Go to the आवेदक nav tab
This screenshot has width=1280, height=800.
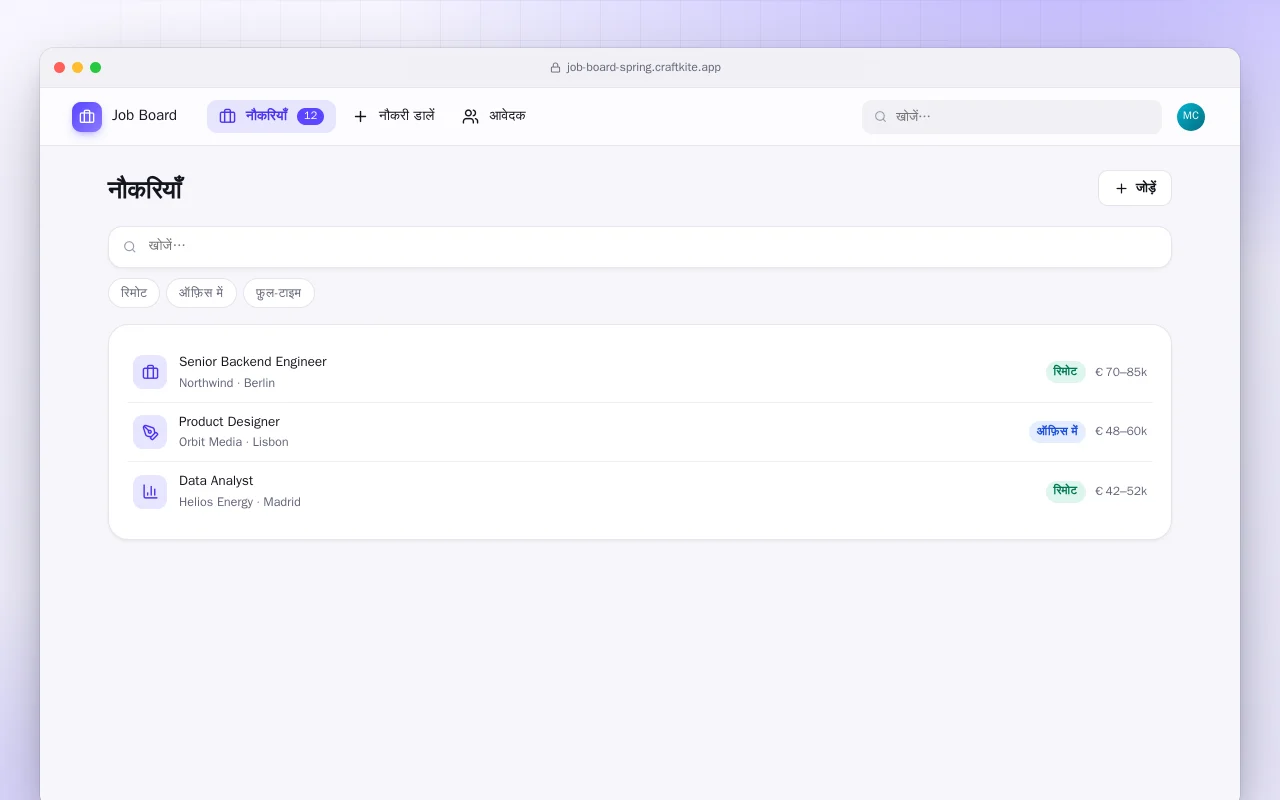494,116
